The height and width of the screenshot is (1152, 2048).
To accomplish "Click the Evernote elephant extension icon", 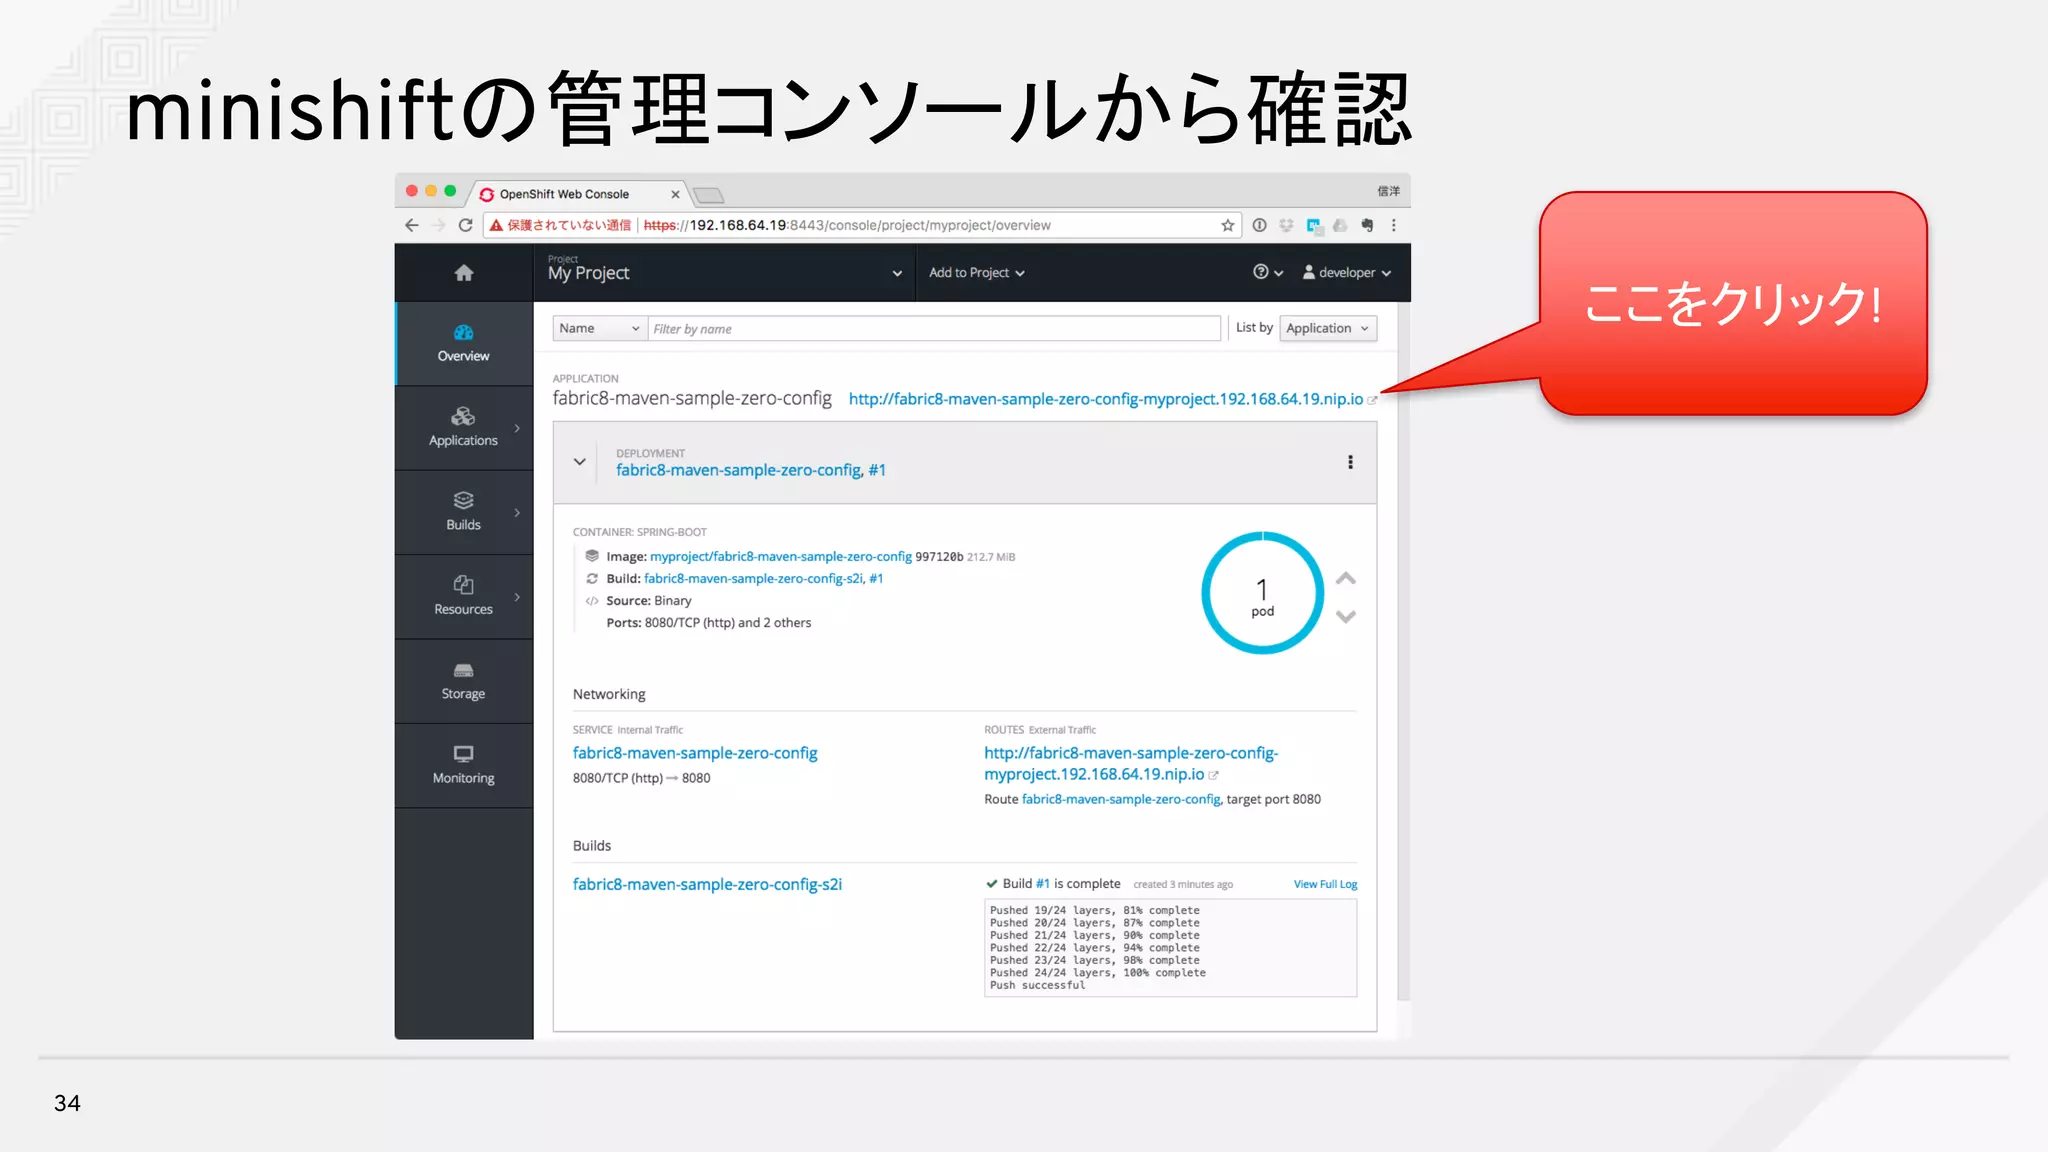I will [x=1367, y=225].
